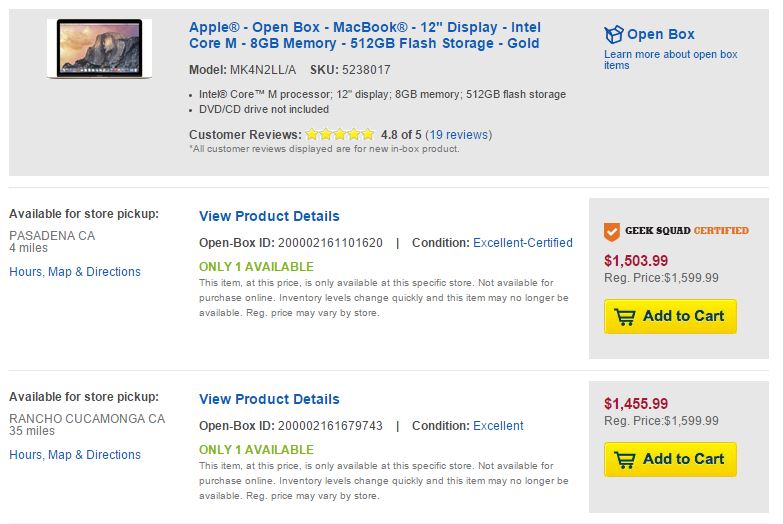Click the Geek Squad Certified badge icon
Screen dimensions: 783x524
[x=612, y=231]
